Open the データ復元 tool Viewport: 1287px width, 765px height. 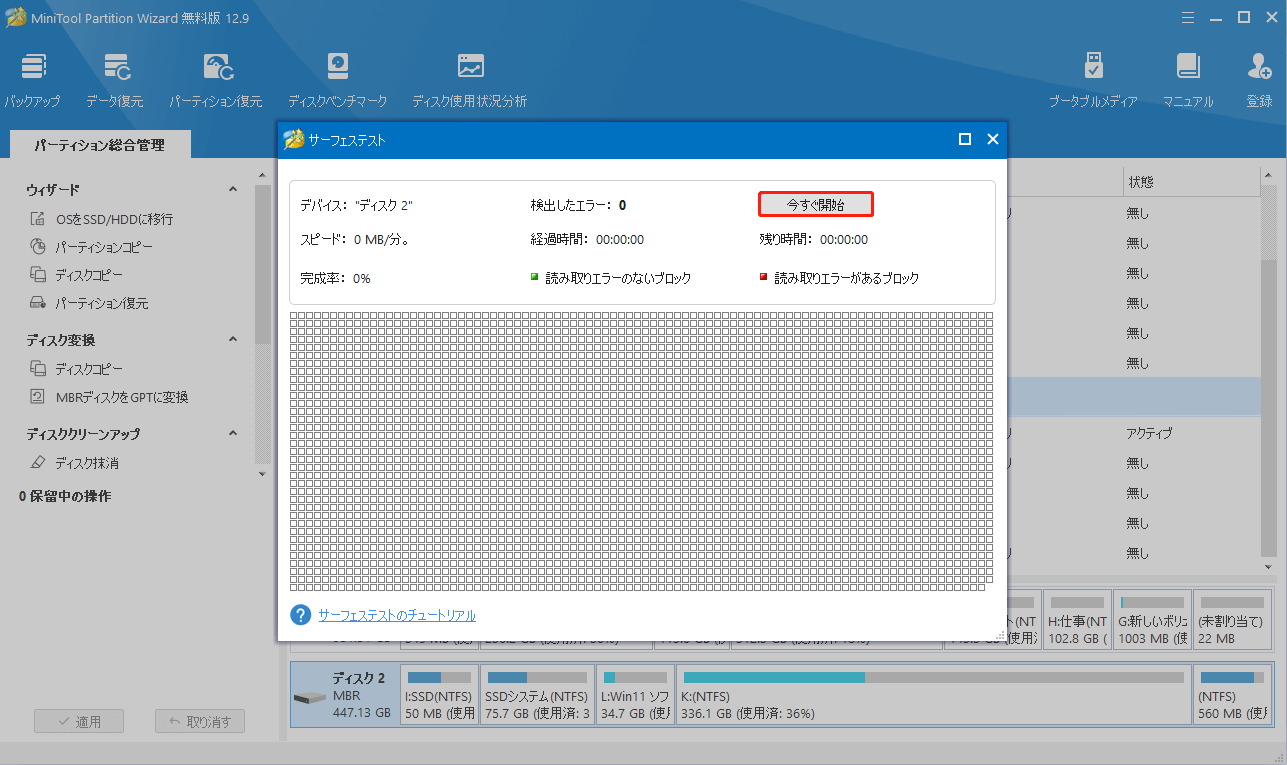115,81
